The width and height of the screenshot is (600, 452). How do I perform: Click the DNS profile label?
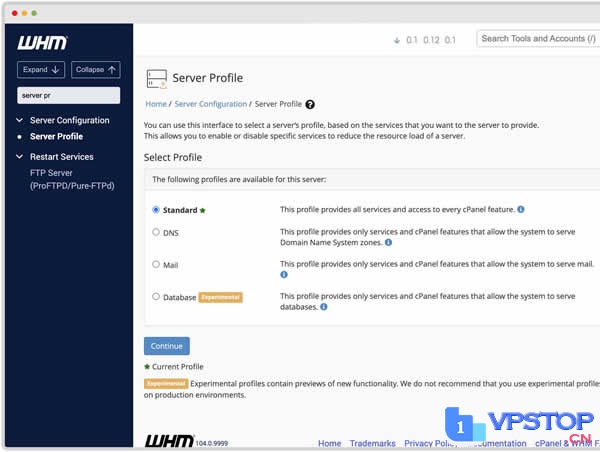point(171,233)
